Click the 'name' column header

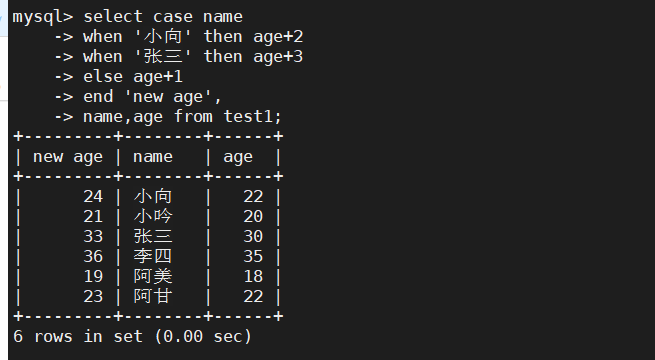coord(153,157)
